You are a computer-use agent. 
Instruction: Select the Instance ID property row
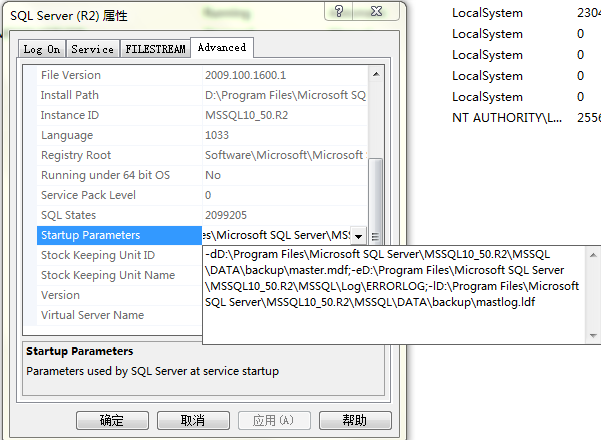click(x=202, y=115)
